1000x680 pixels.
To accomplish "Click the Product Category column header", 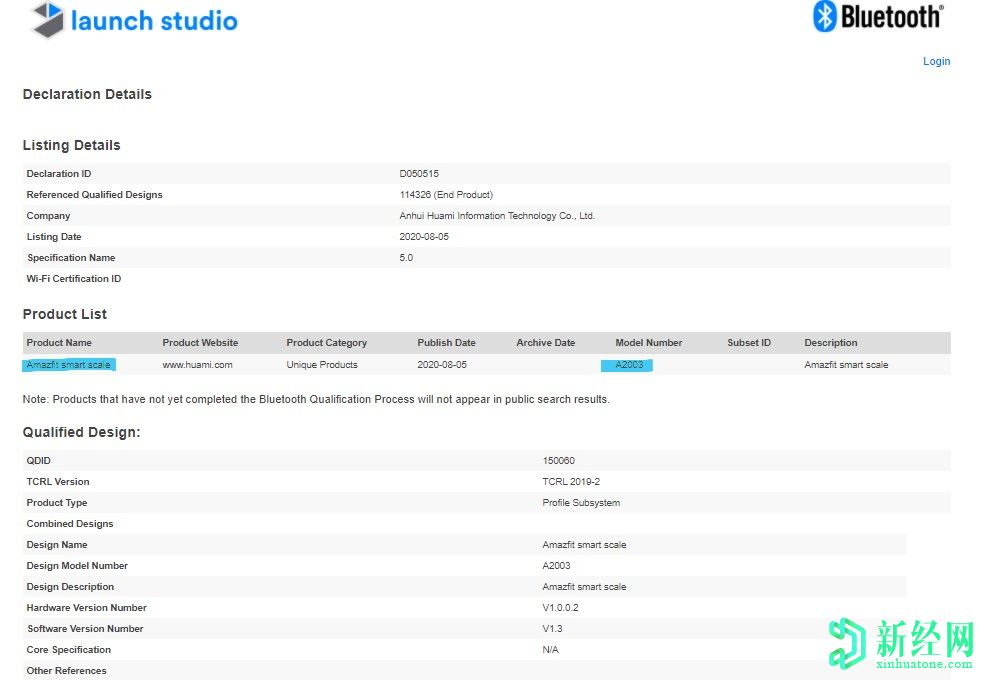I will click(326, 343).
